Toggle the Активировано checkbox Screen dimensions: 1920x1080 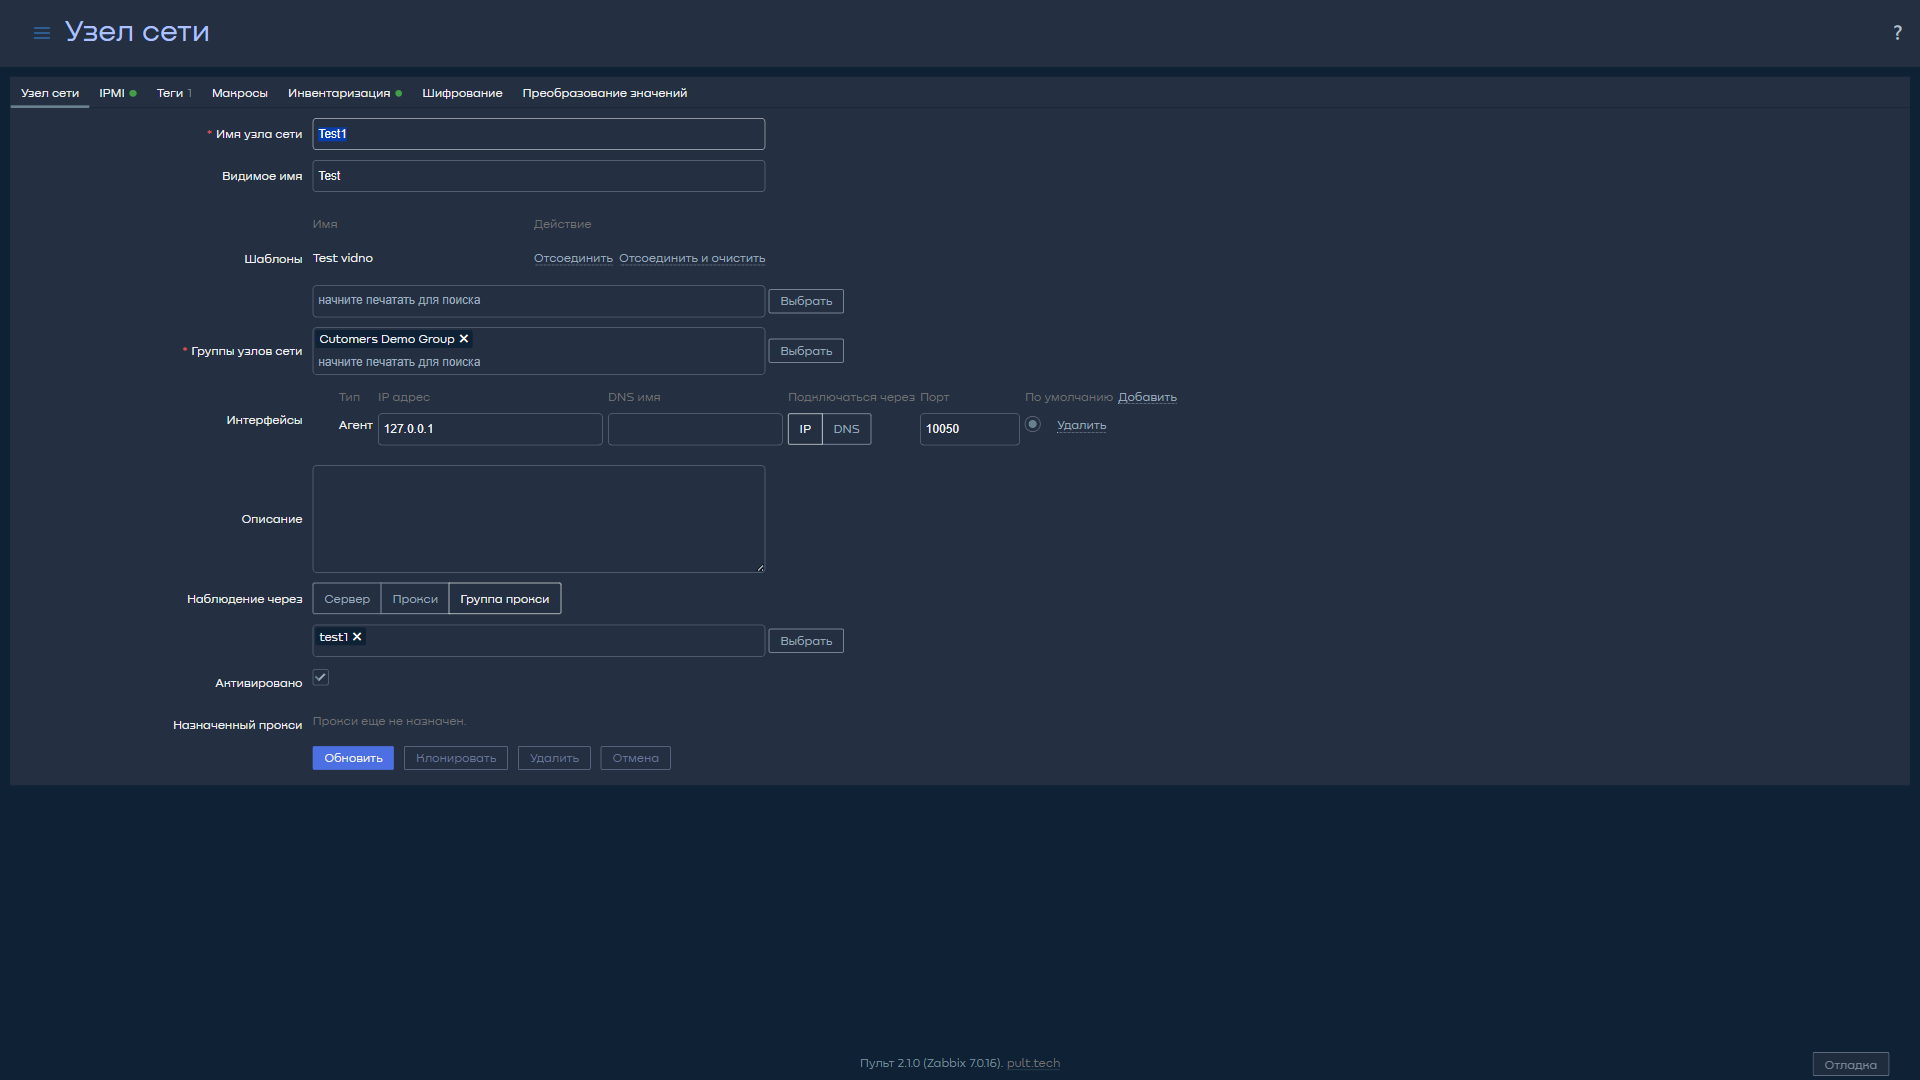(x=321, y=677)
